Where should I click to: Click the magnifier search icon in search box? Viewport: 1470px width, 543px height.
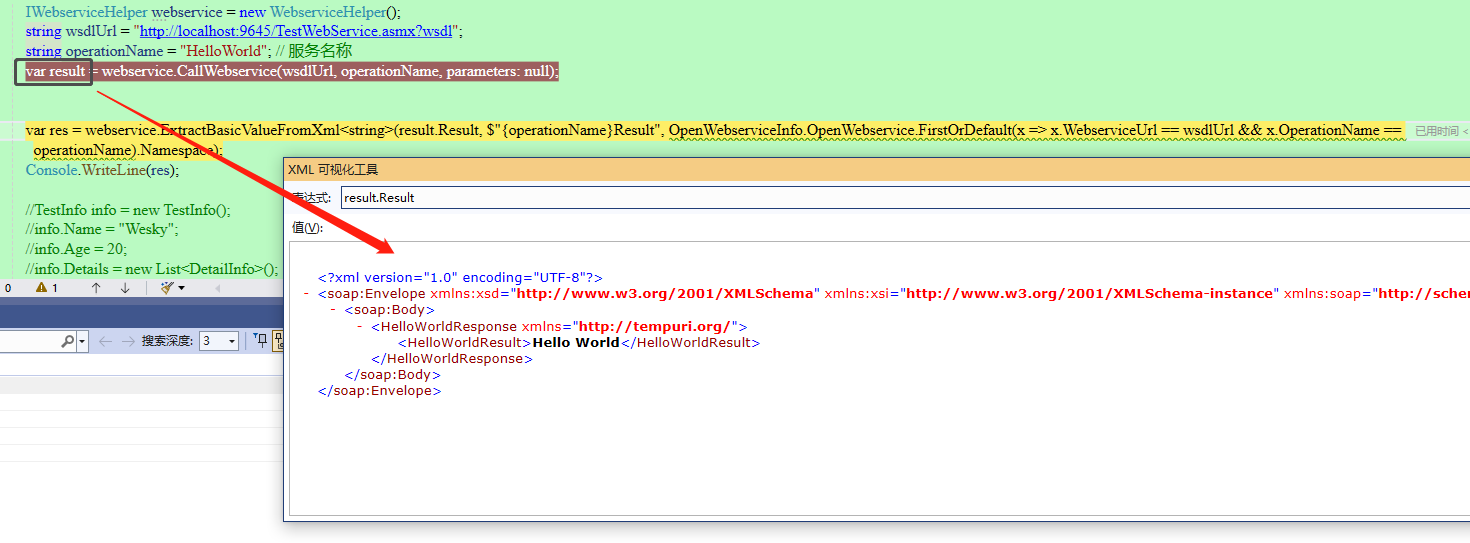click(x=67, y=341)
